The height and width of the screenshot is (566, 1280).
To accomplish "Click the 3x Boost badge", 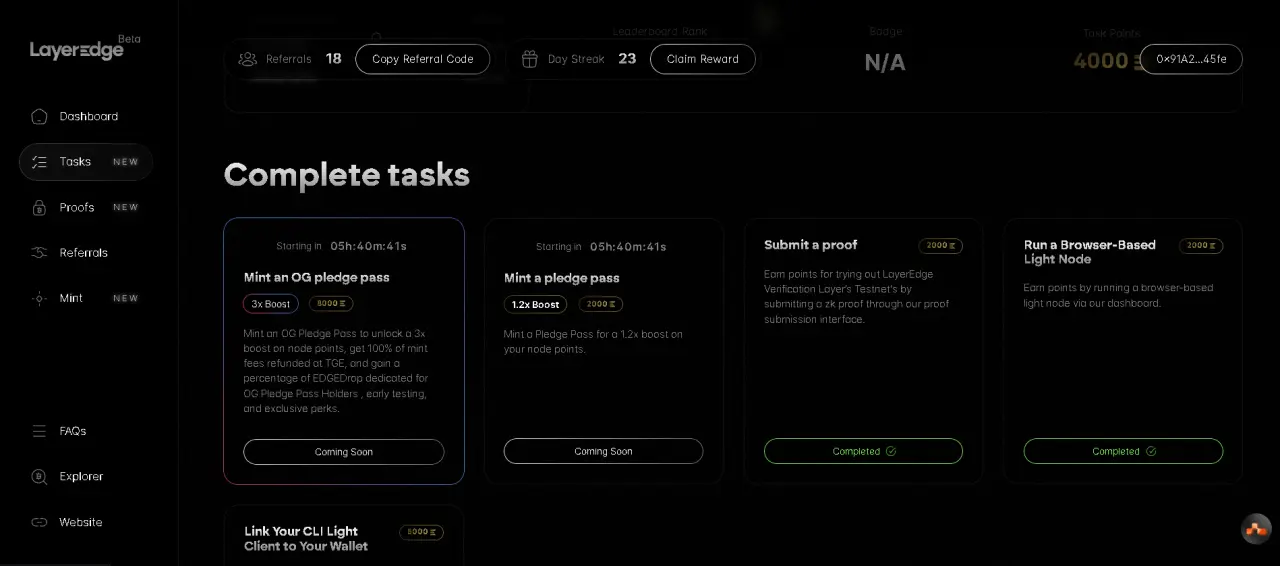I will [271, 304].
